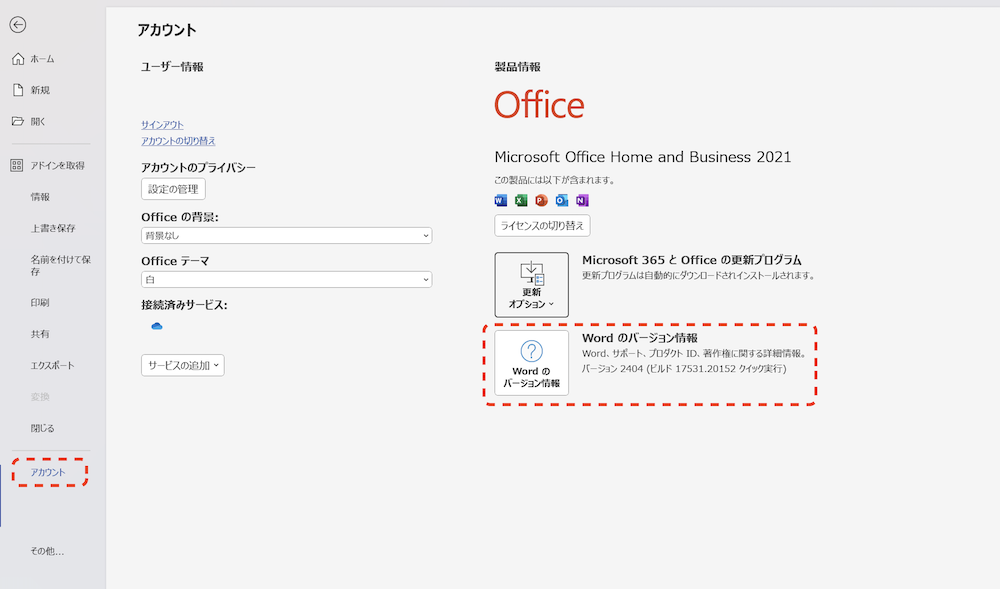
Task: Click the red Office logo text
Action: click(540, 105)
